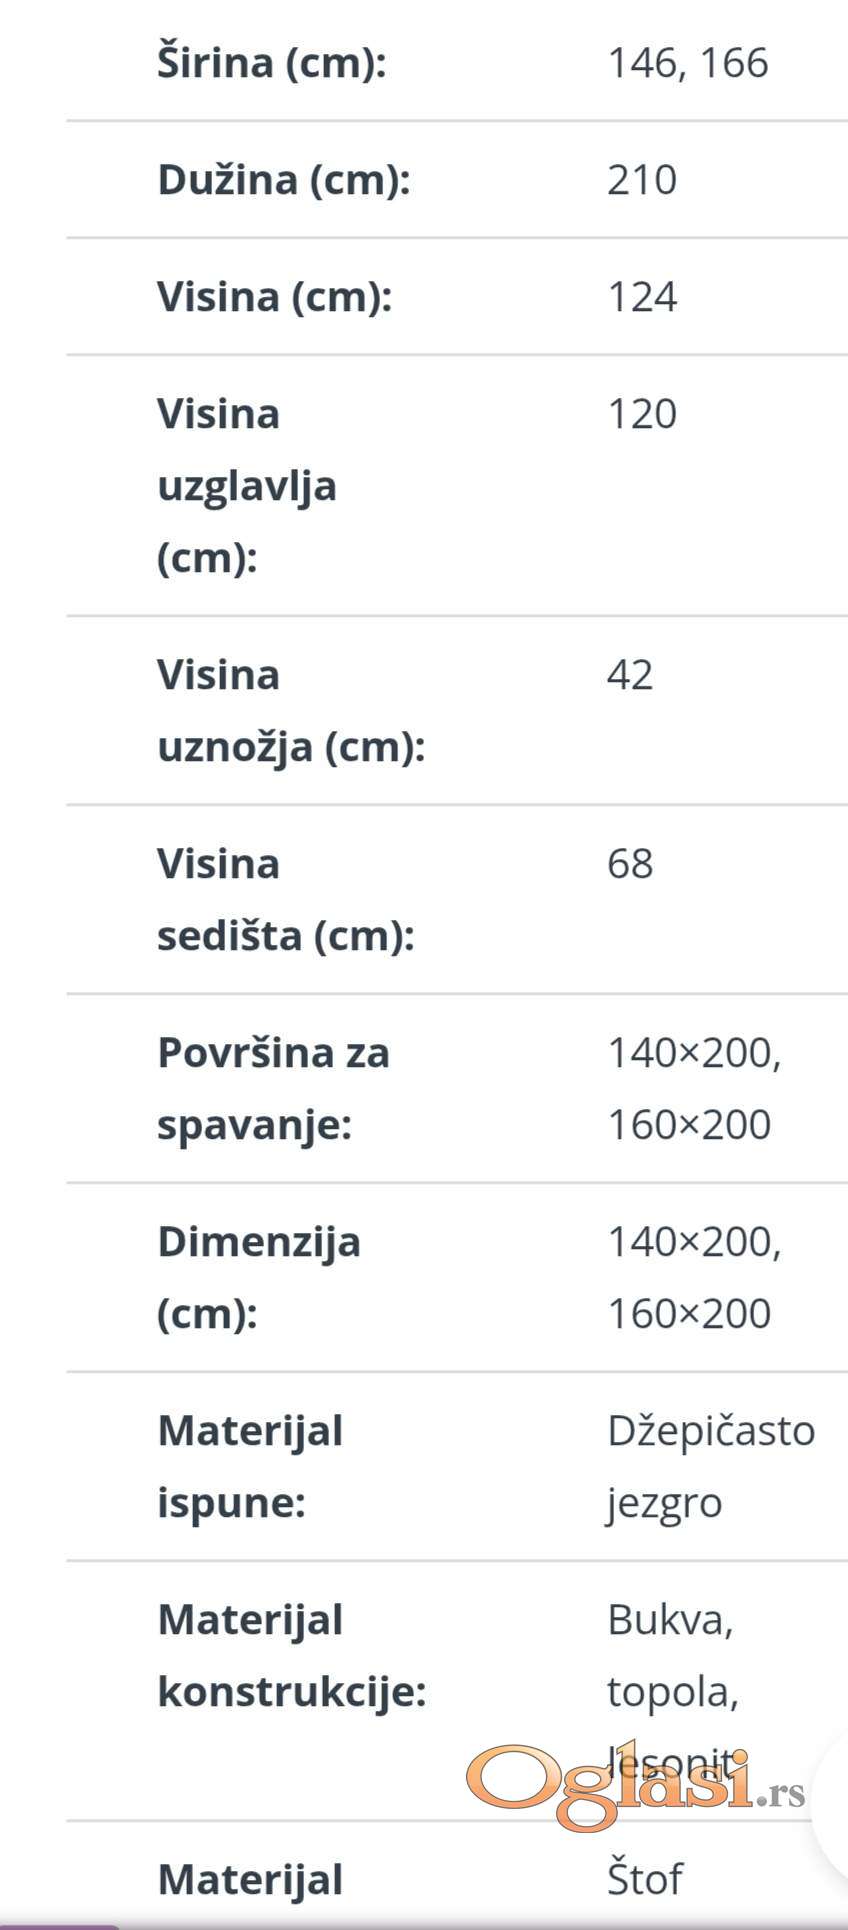Select the width value "146, 166"
Image resolution: width=848 pixels, height=1930 pixels.
687,62
